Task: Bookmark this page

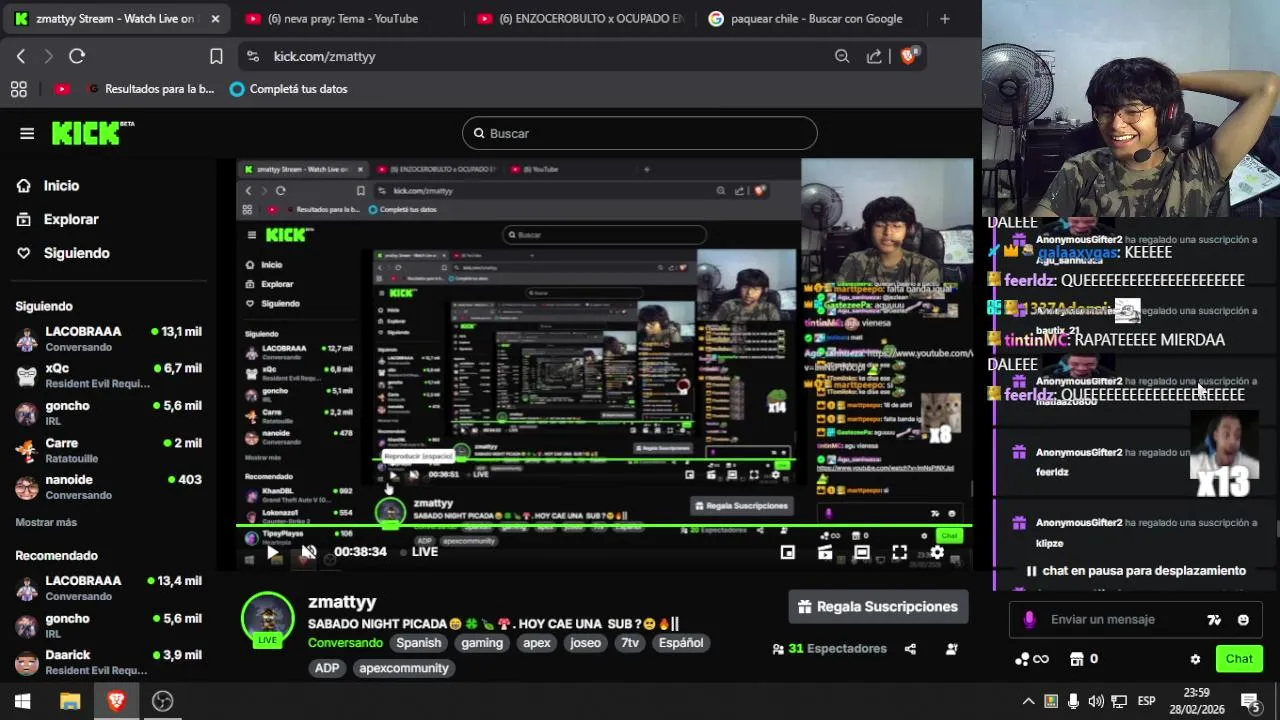Action: click(x=216, y=57)
